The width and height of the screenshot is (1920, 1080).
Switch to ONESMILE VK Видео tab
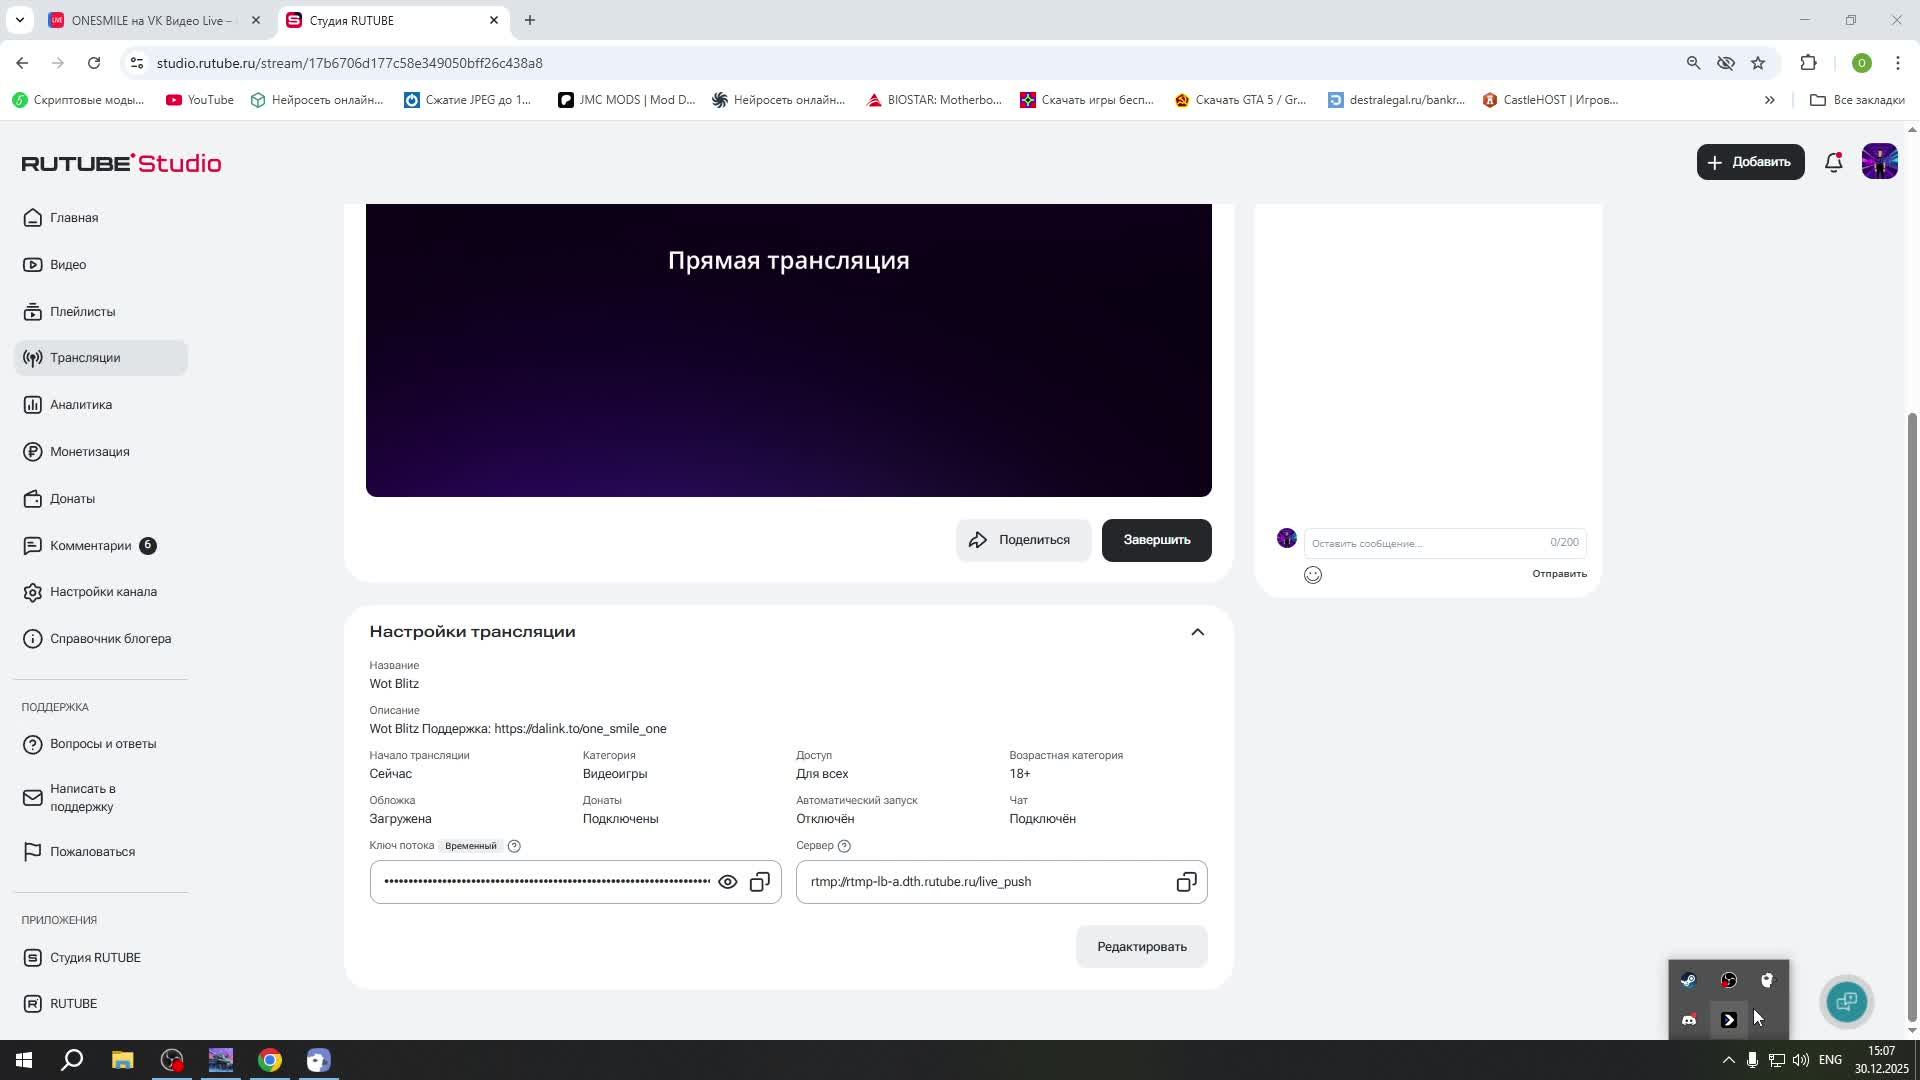click(x=150, y=20)
